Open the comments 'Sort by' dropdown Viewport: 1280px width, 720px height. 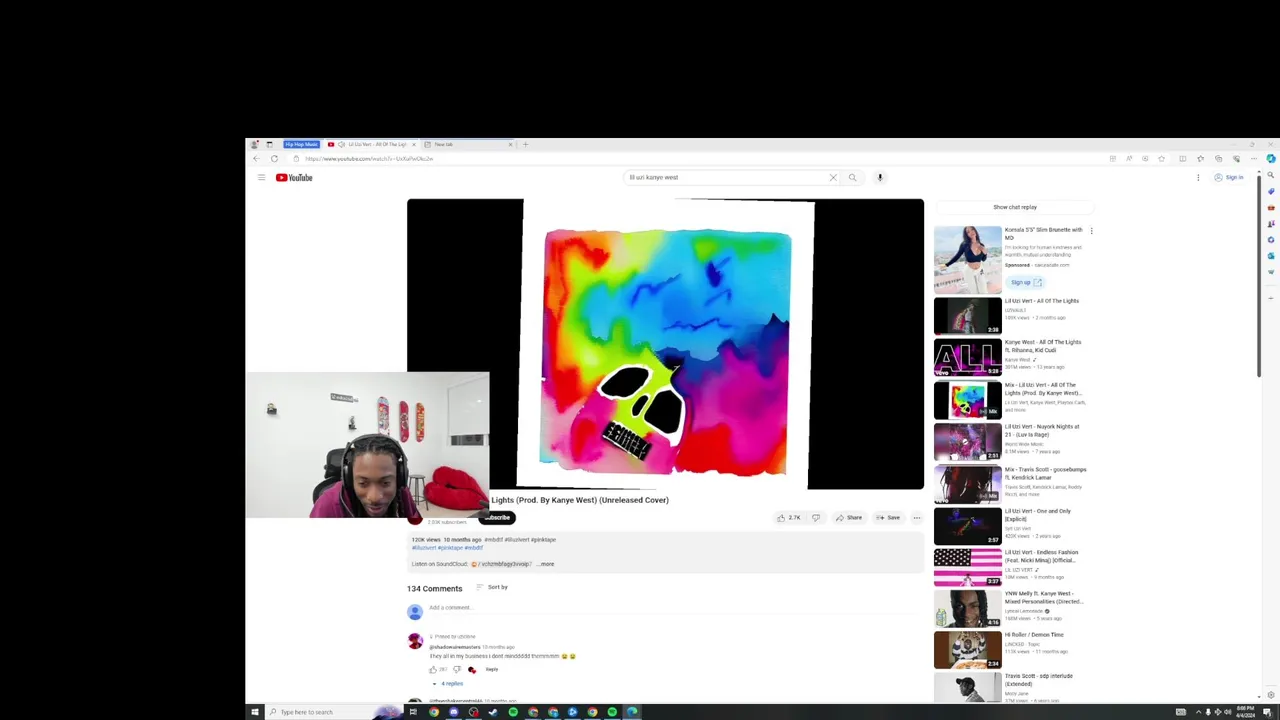492,587
